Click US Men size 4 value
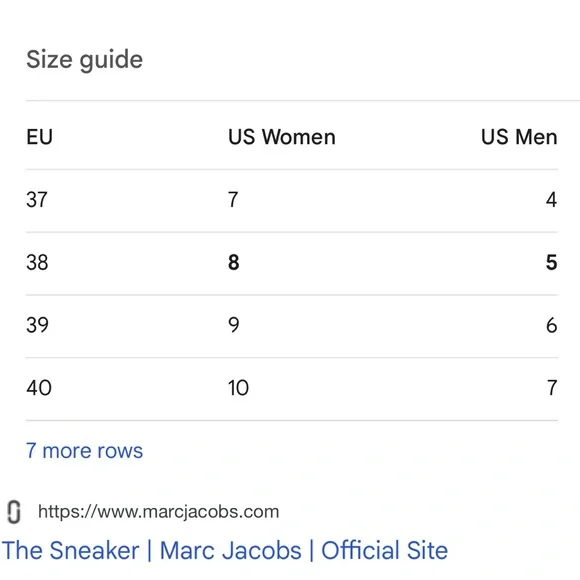This screenshot has width=580, height=580. click(552, 200)
